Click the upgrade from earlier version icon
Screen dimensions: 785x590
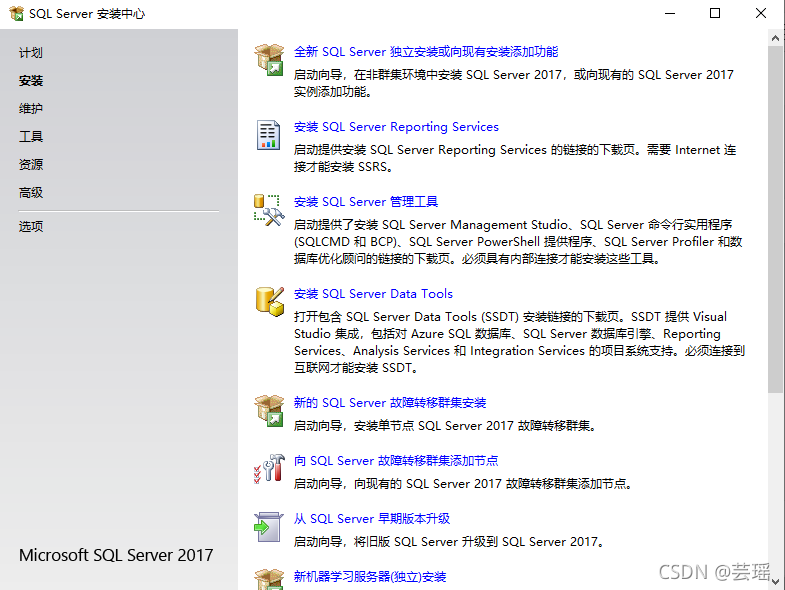tap(269, 526)
